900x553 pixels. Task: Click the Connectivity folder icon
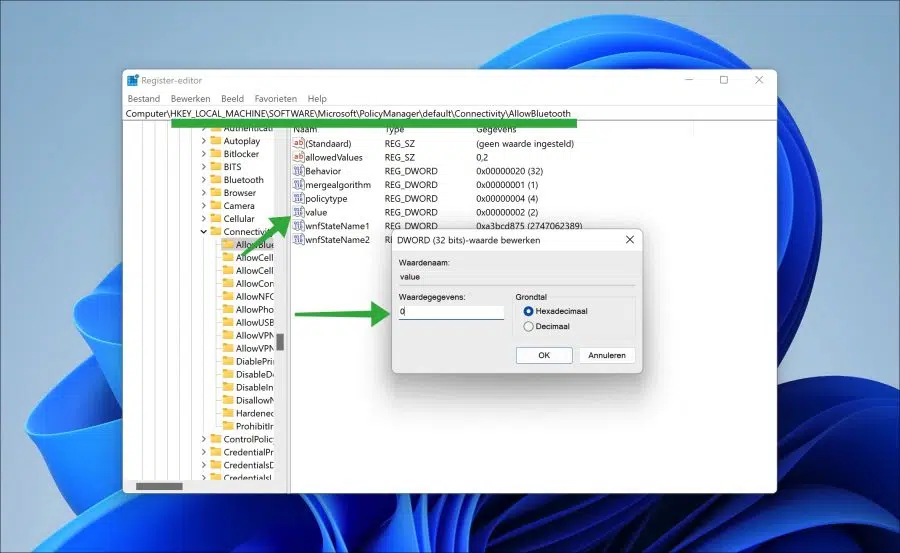click(x=216, y=231)
